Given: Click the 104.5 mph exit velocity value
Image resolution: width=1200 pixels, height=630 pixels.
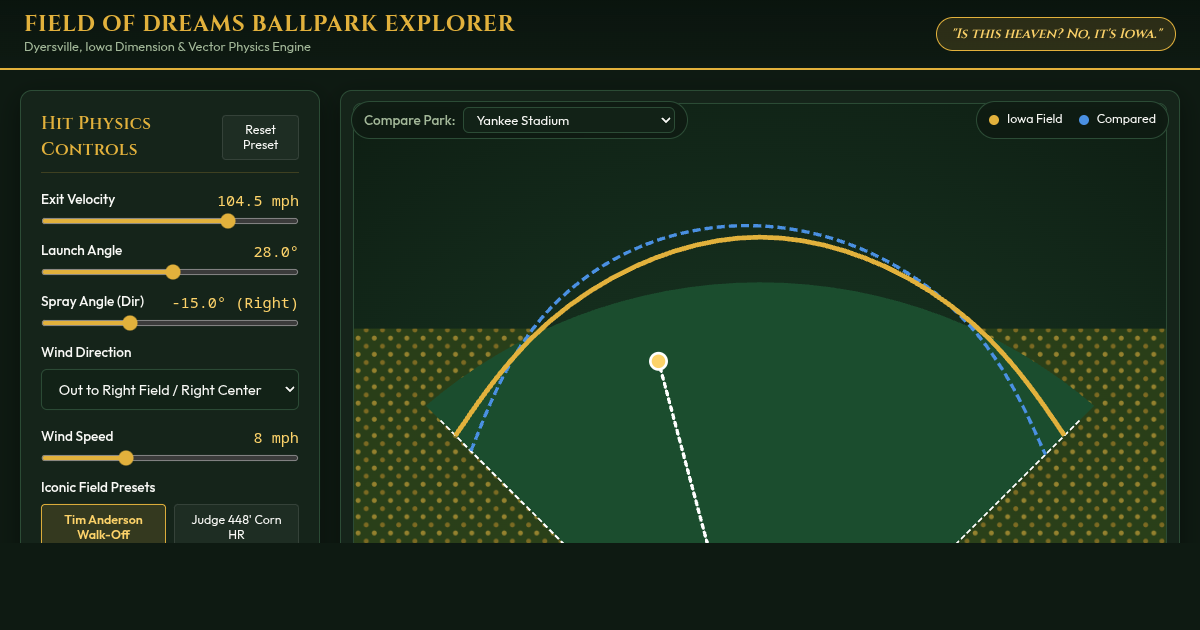Looking at the screenshot, I should 258,201.
